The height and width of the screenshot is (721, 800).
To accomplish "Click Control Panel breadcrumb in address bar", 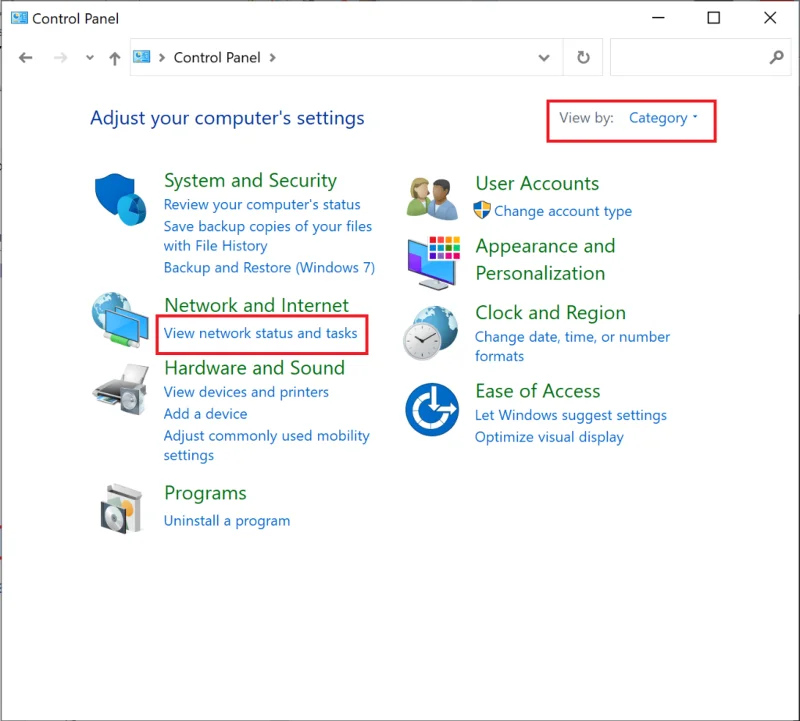I will coord(217,58).
